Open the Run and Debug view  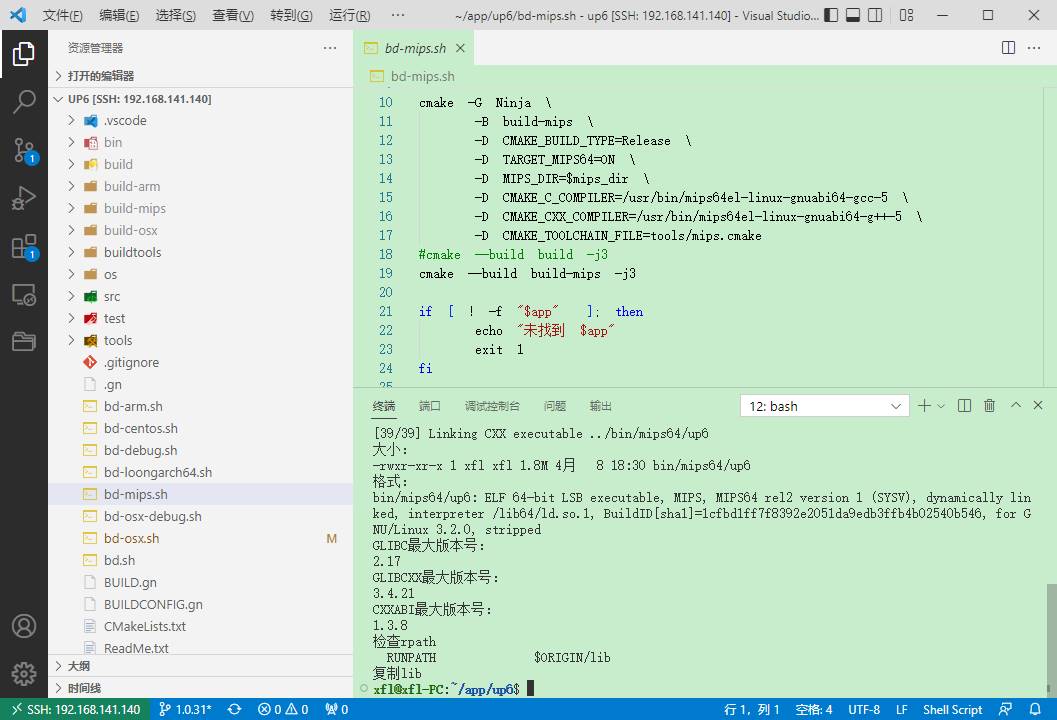point(24,198)
